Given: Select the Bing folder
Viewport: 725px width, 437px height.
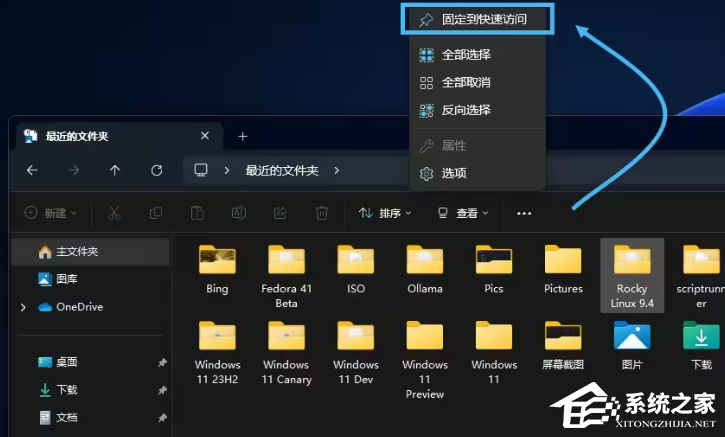Looking at the screenshot, I should pos(217,270).
